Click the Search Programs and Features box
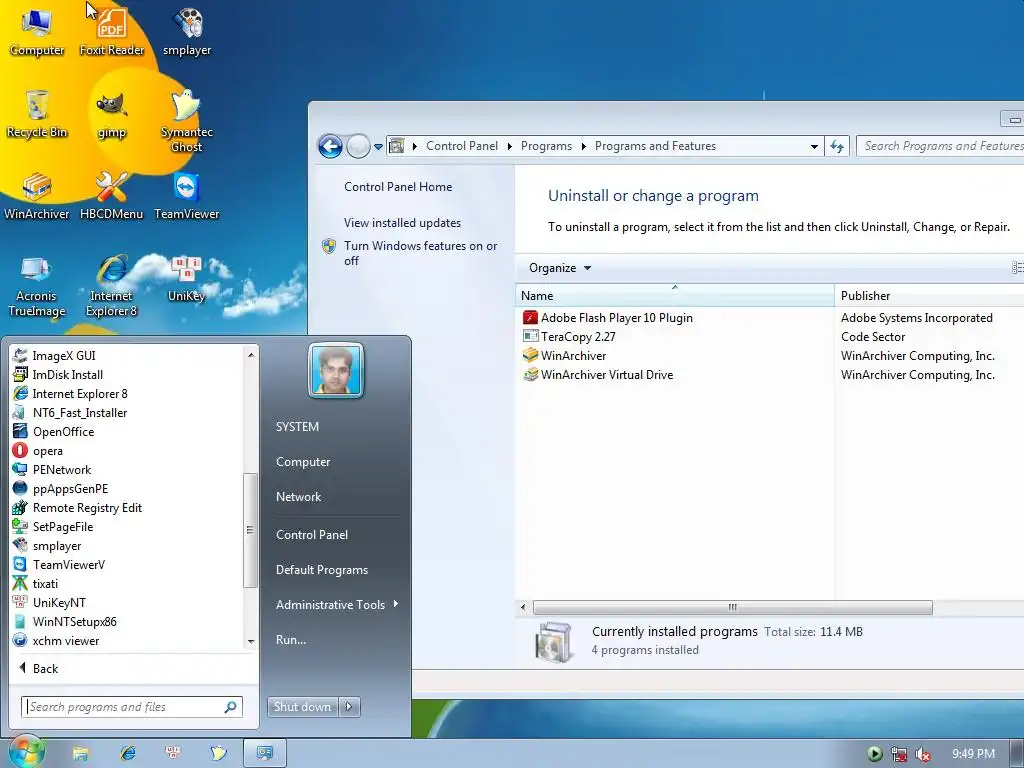1024x768 pixels. (940, 146)
